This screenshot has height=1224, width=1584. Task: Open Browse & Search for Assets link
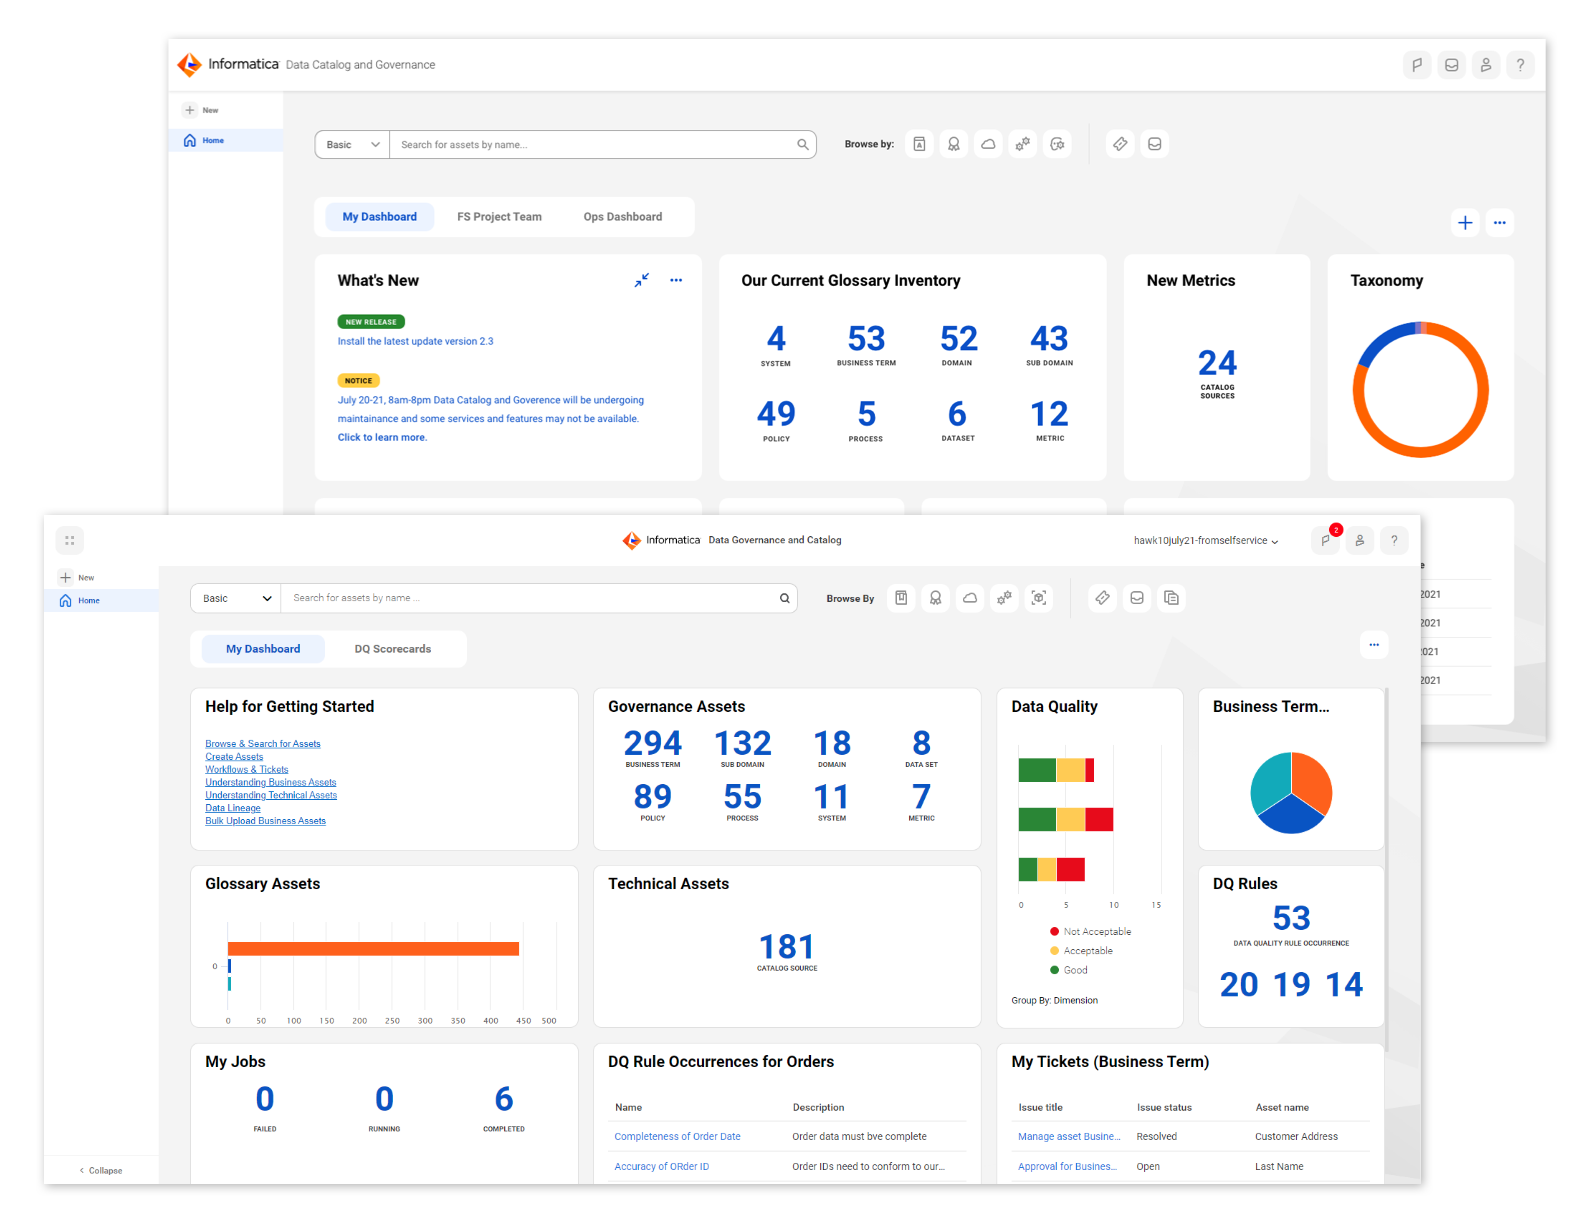[x=263, y=744]
